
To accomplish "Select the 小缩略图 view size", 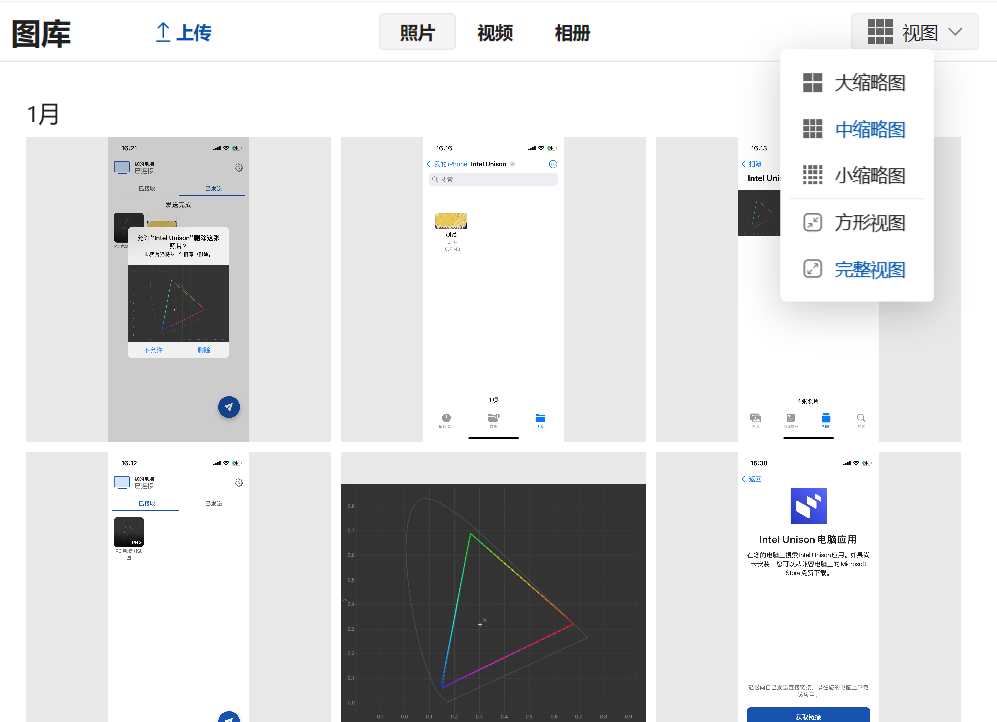I will [871, 175].
